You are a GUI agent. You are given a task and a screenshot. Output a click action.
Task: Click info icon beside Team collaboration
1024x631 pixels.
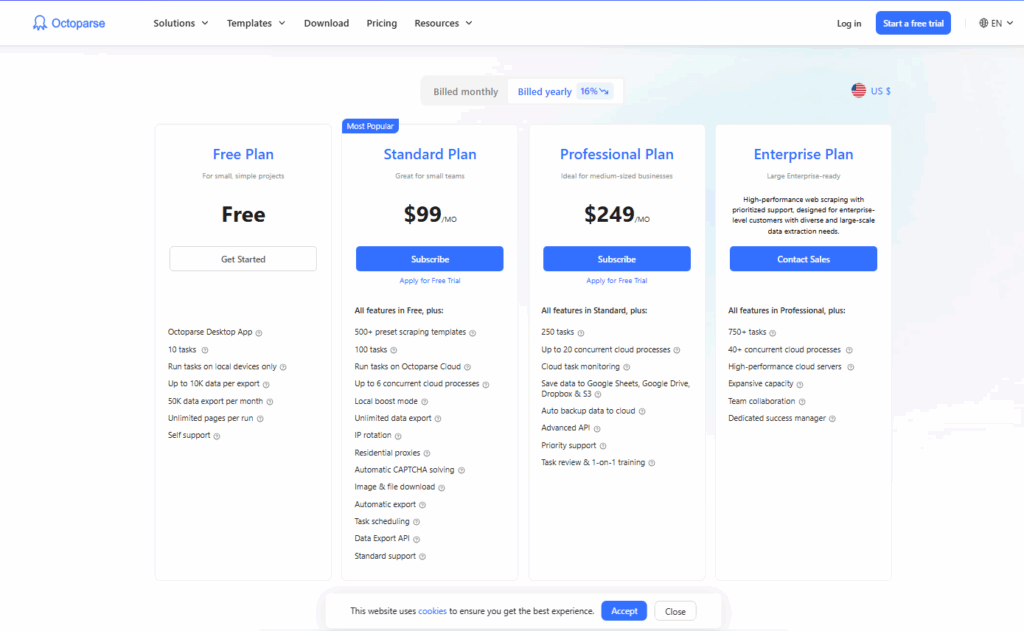[x=802, y=402]
